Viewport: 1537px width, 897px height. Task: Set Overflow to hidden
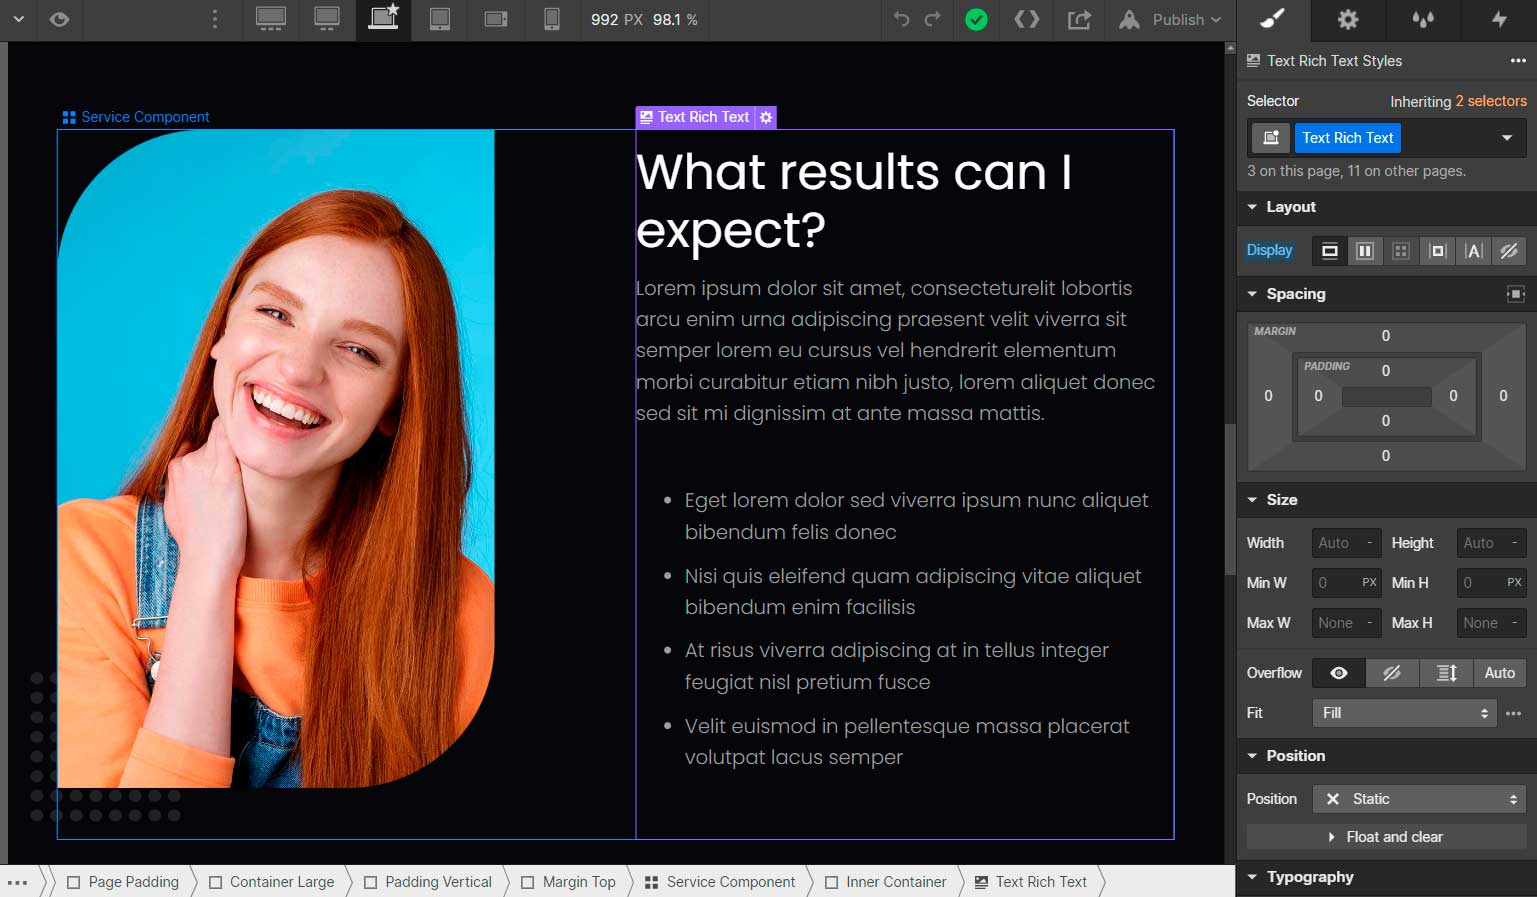(1391, 673)
